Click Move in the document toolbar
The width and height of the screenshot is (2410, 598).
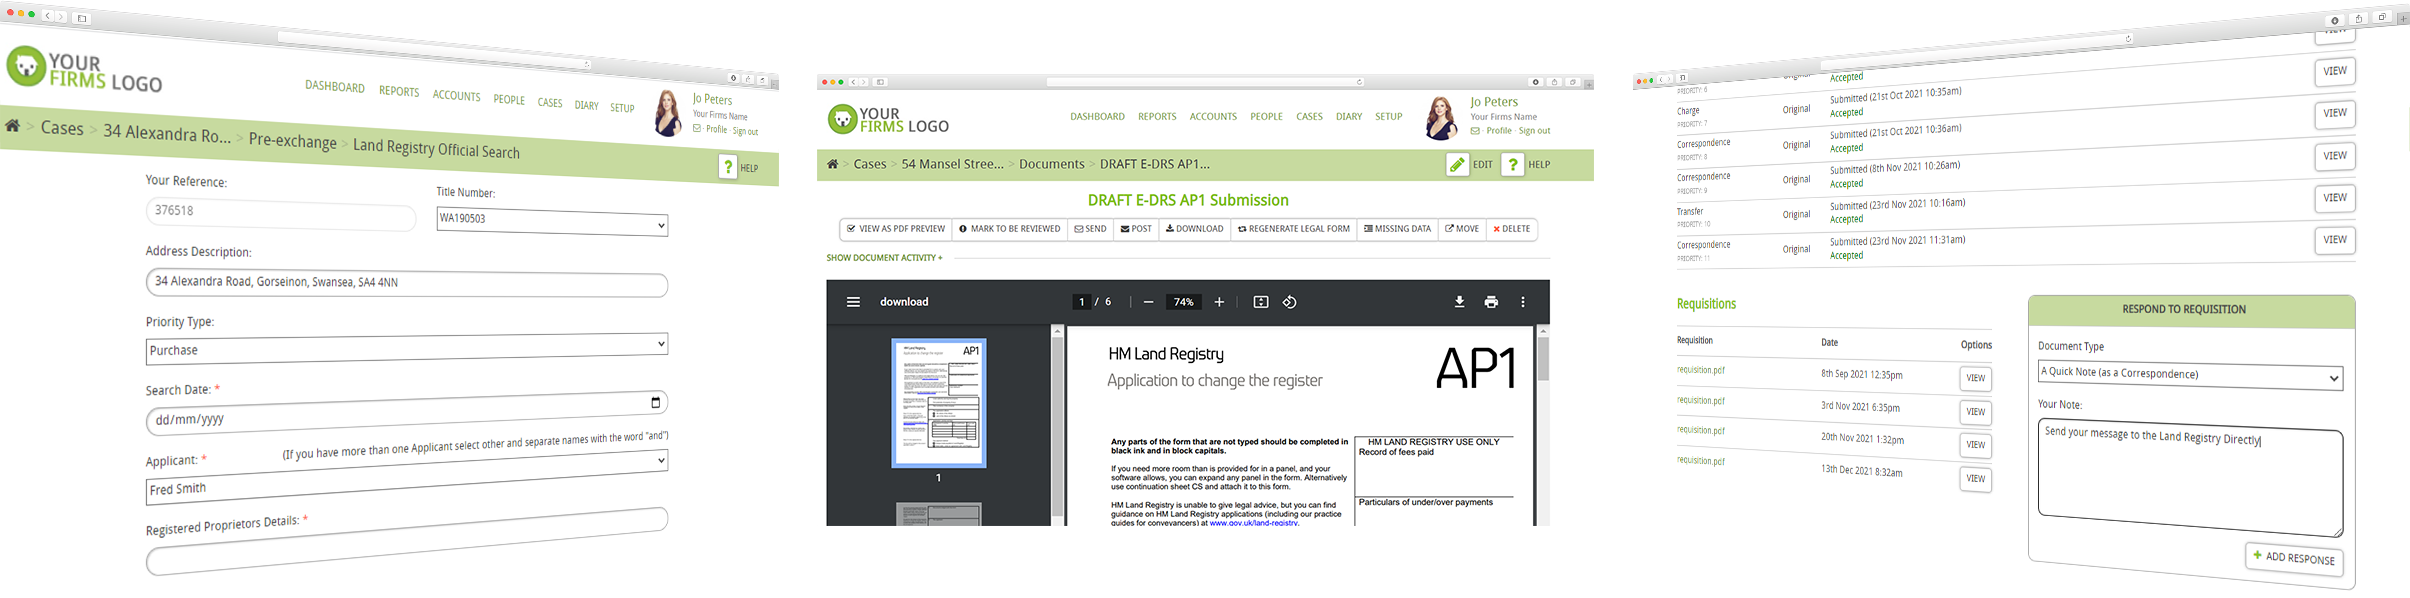pos(1462,229)
